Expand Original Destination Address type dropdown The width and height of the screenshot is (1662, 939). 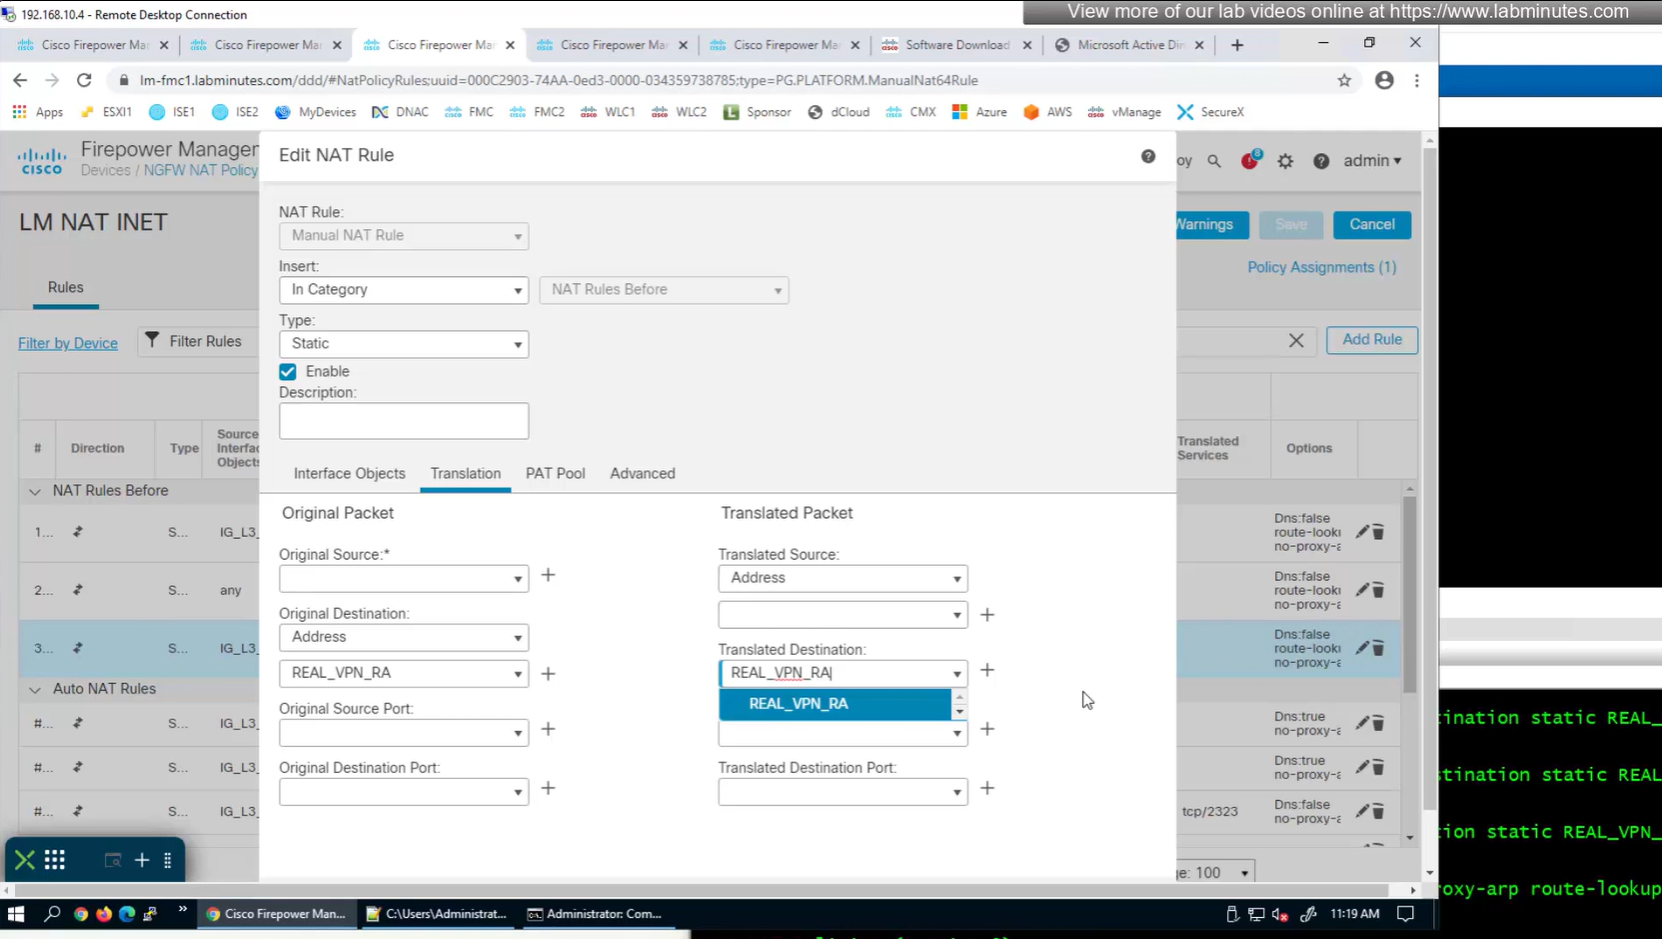click(x=403, y=637)
